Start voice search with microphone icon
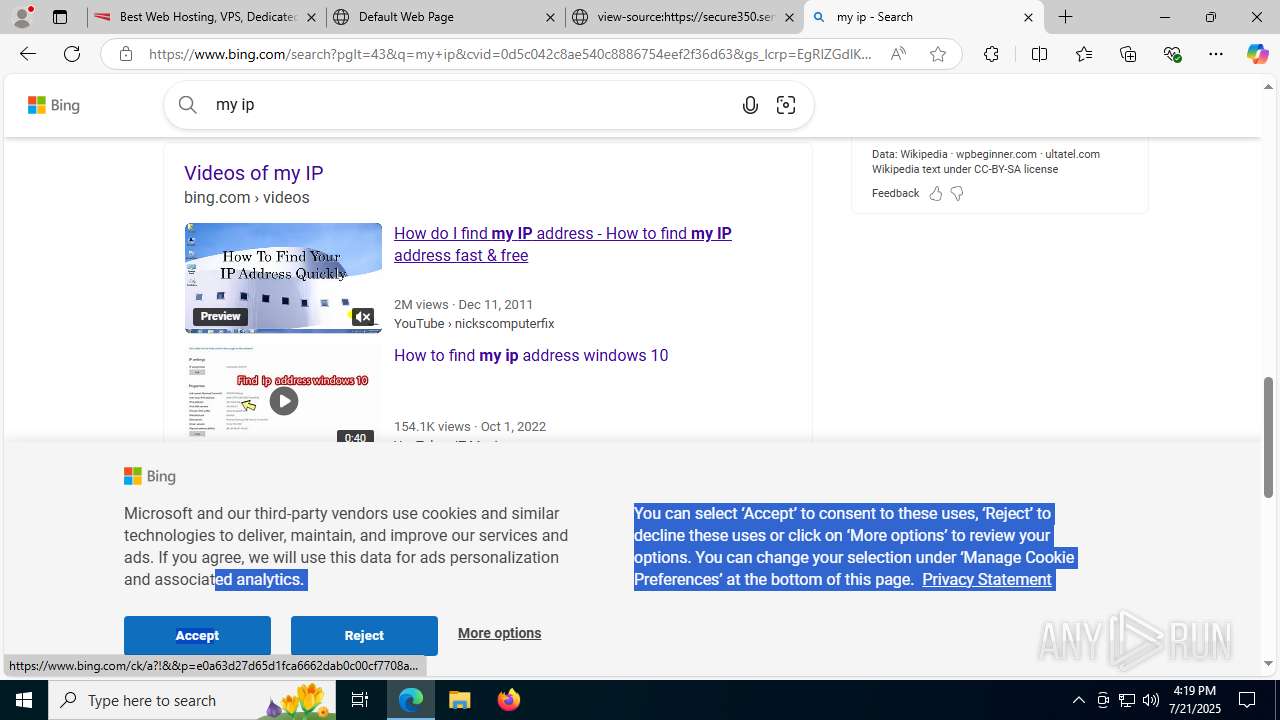Image resolution: width=1280 pixels, height=720 pixels. point(750,105)
